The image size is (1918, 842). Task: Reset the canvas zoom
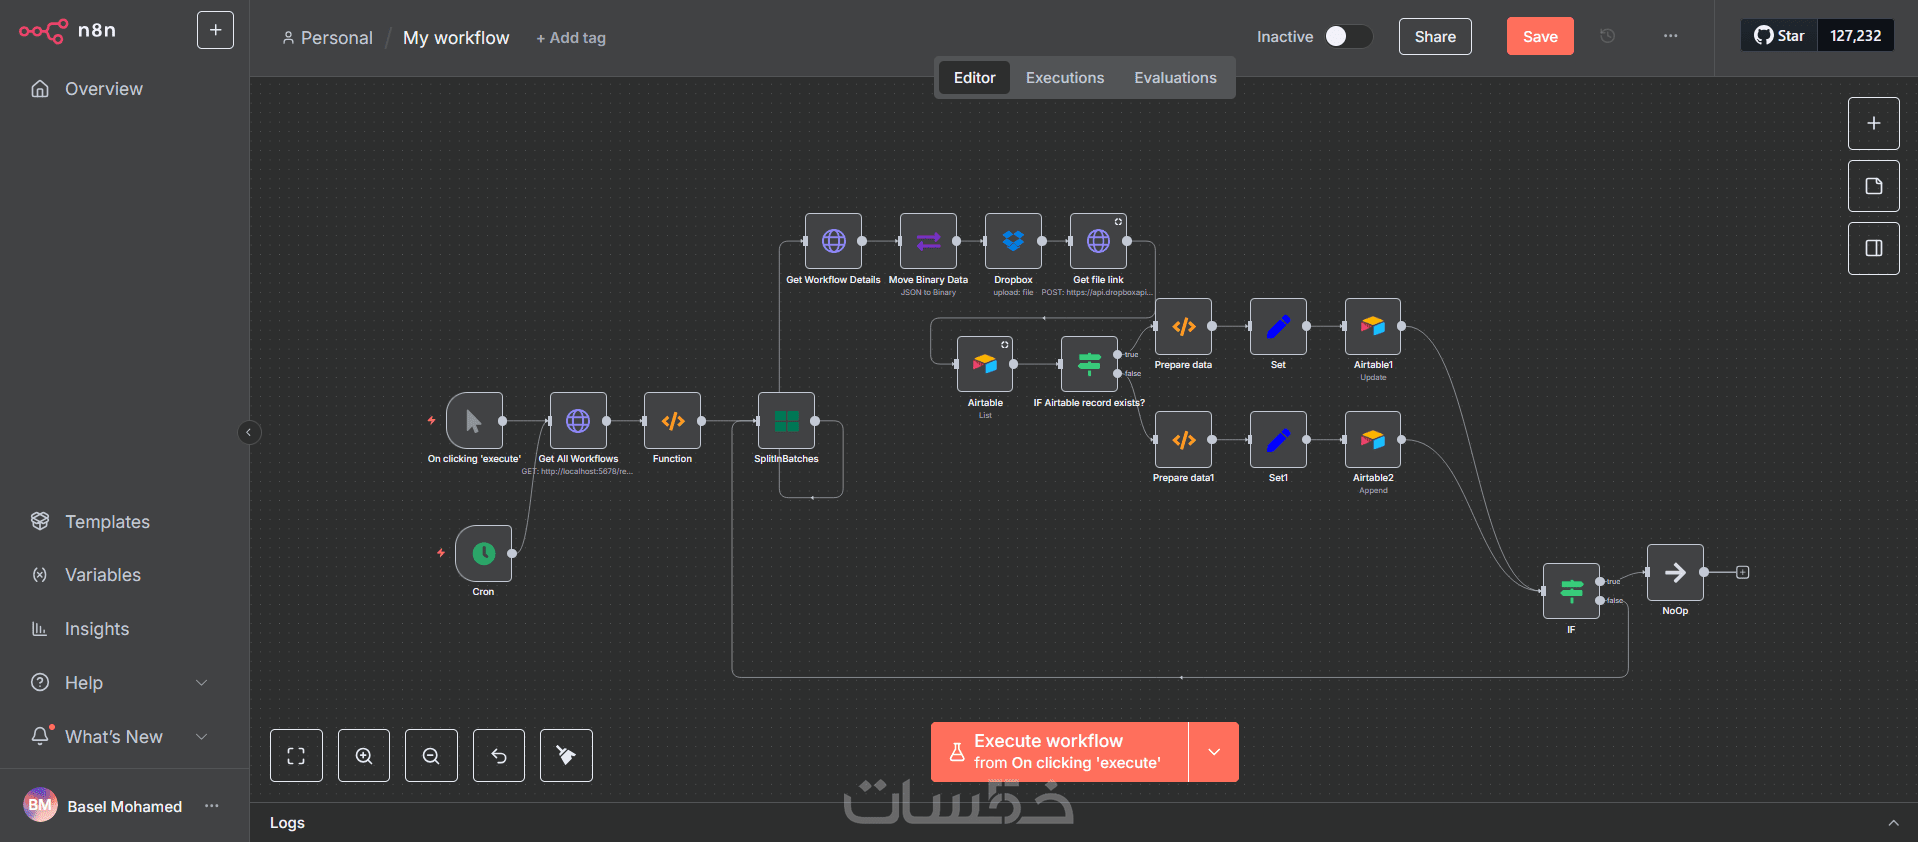click(499, 755)
